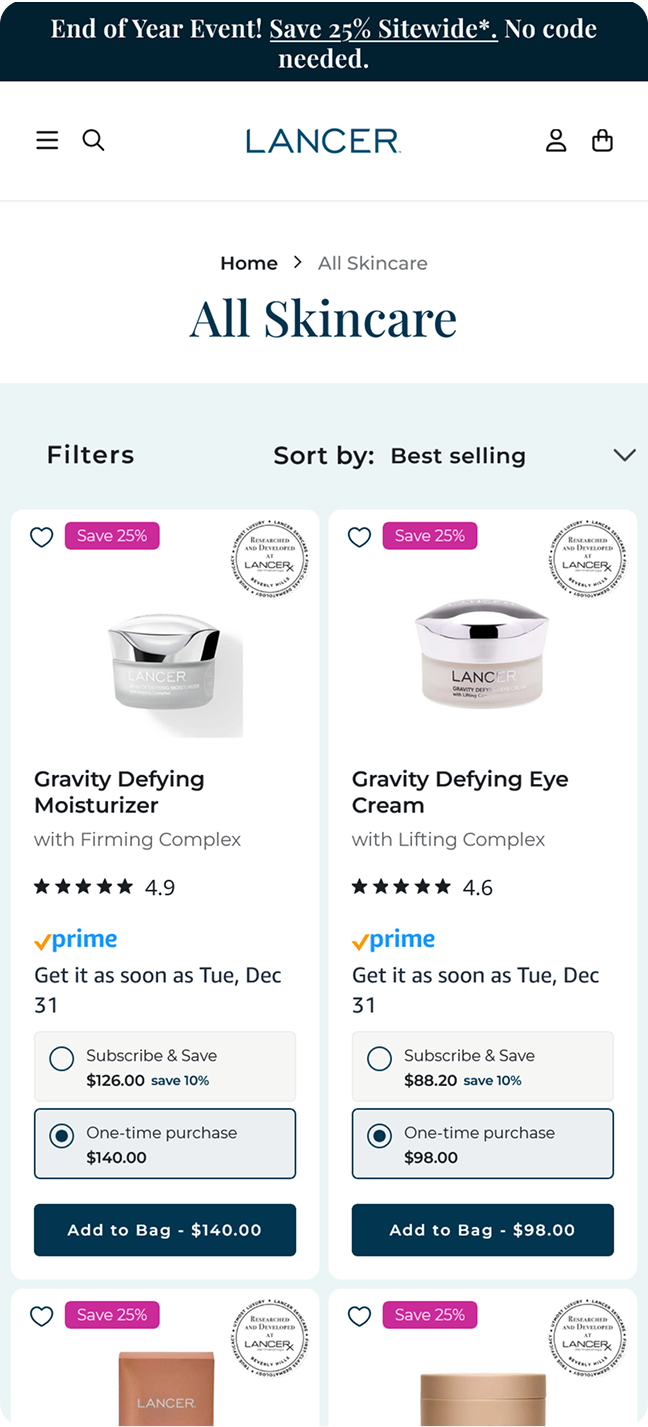
Task: Select Subscribe & Save for $126.00
Action: click(62, 1058)
